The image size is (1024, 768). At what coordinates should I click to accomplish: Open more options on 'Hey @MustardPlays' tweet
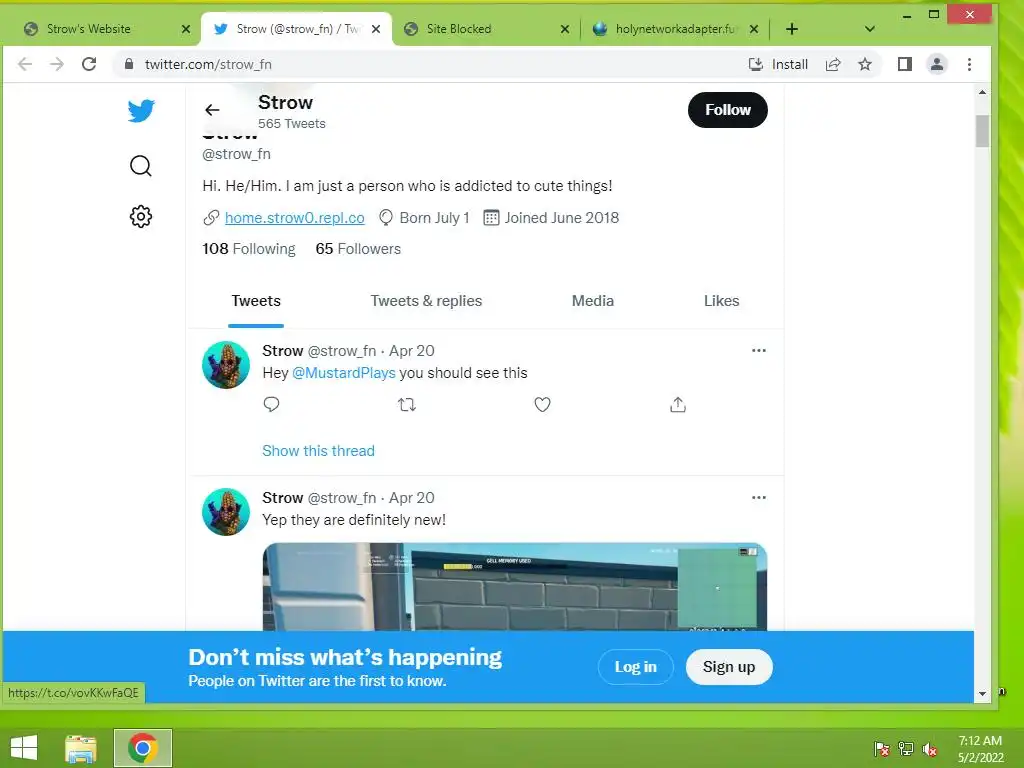pos(758,351)
